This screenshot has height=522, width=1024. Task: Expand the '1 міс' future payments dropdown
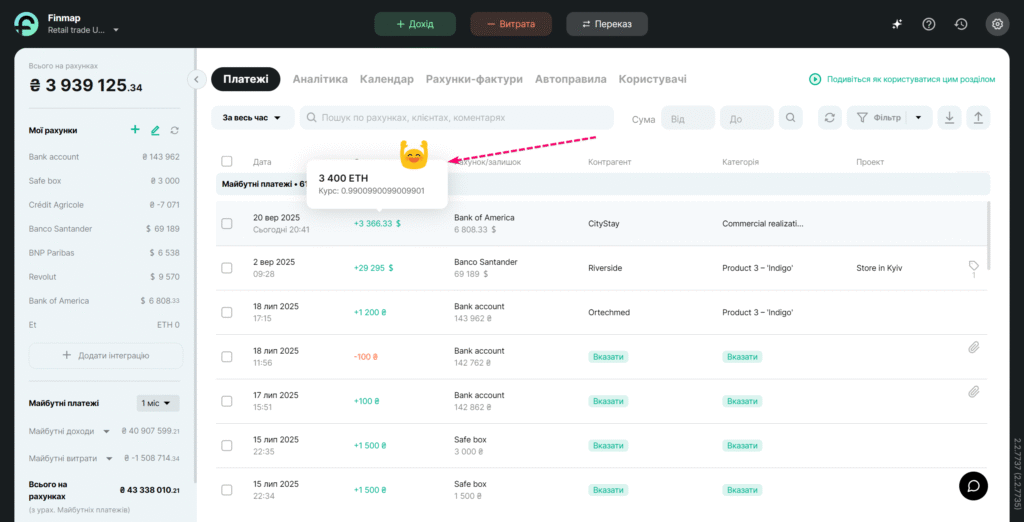coord(158,403)
